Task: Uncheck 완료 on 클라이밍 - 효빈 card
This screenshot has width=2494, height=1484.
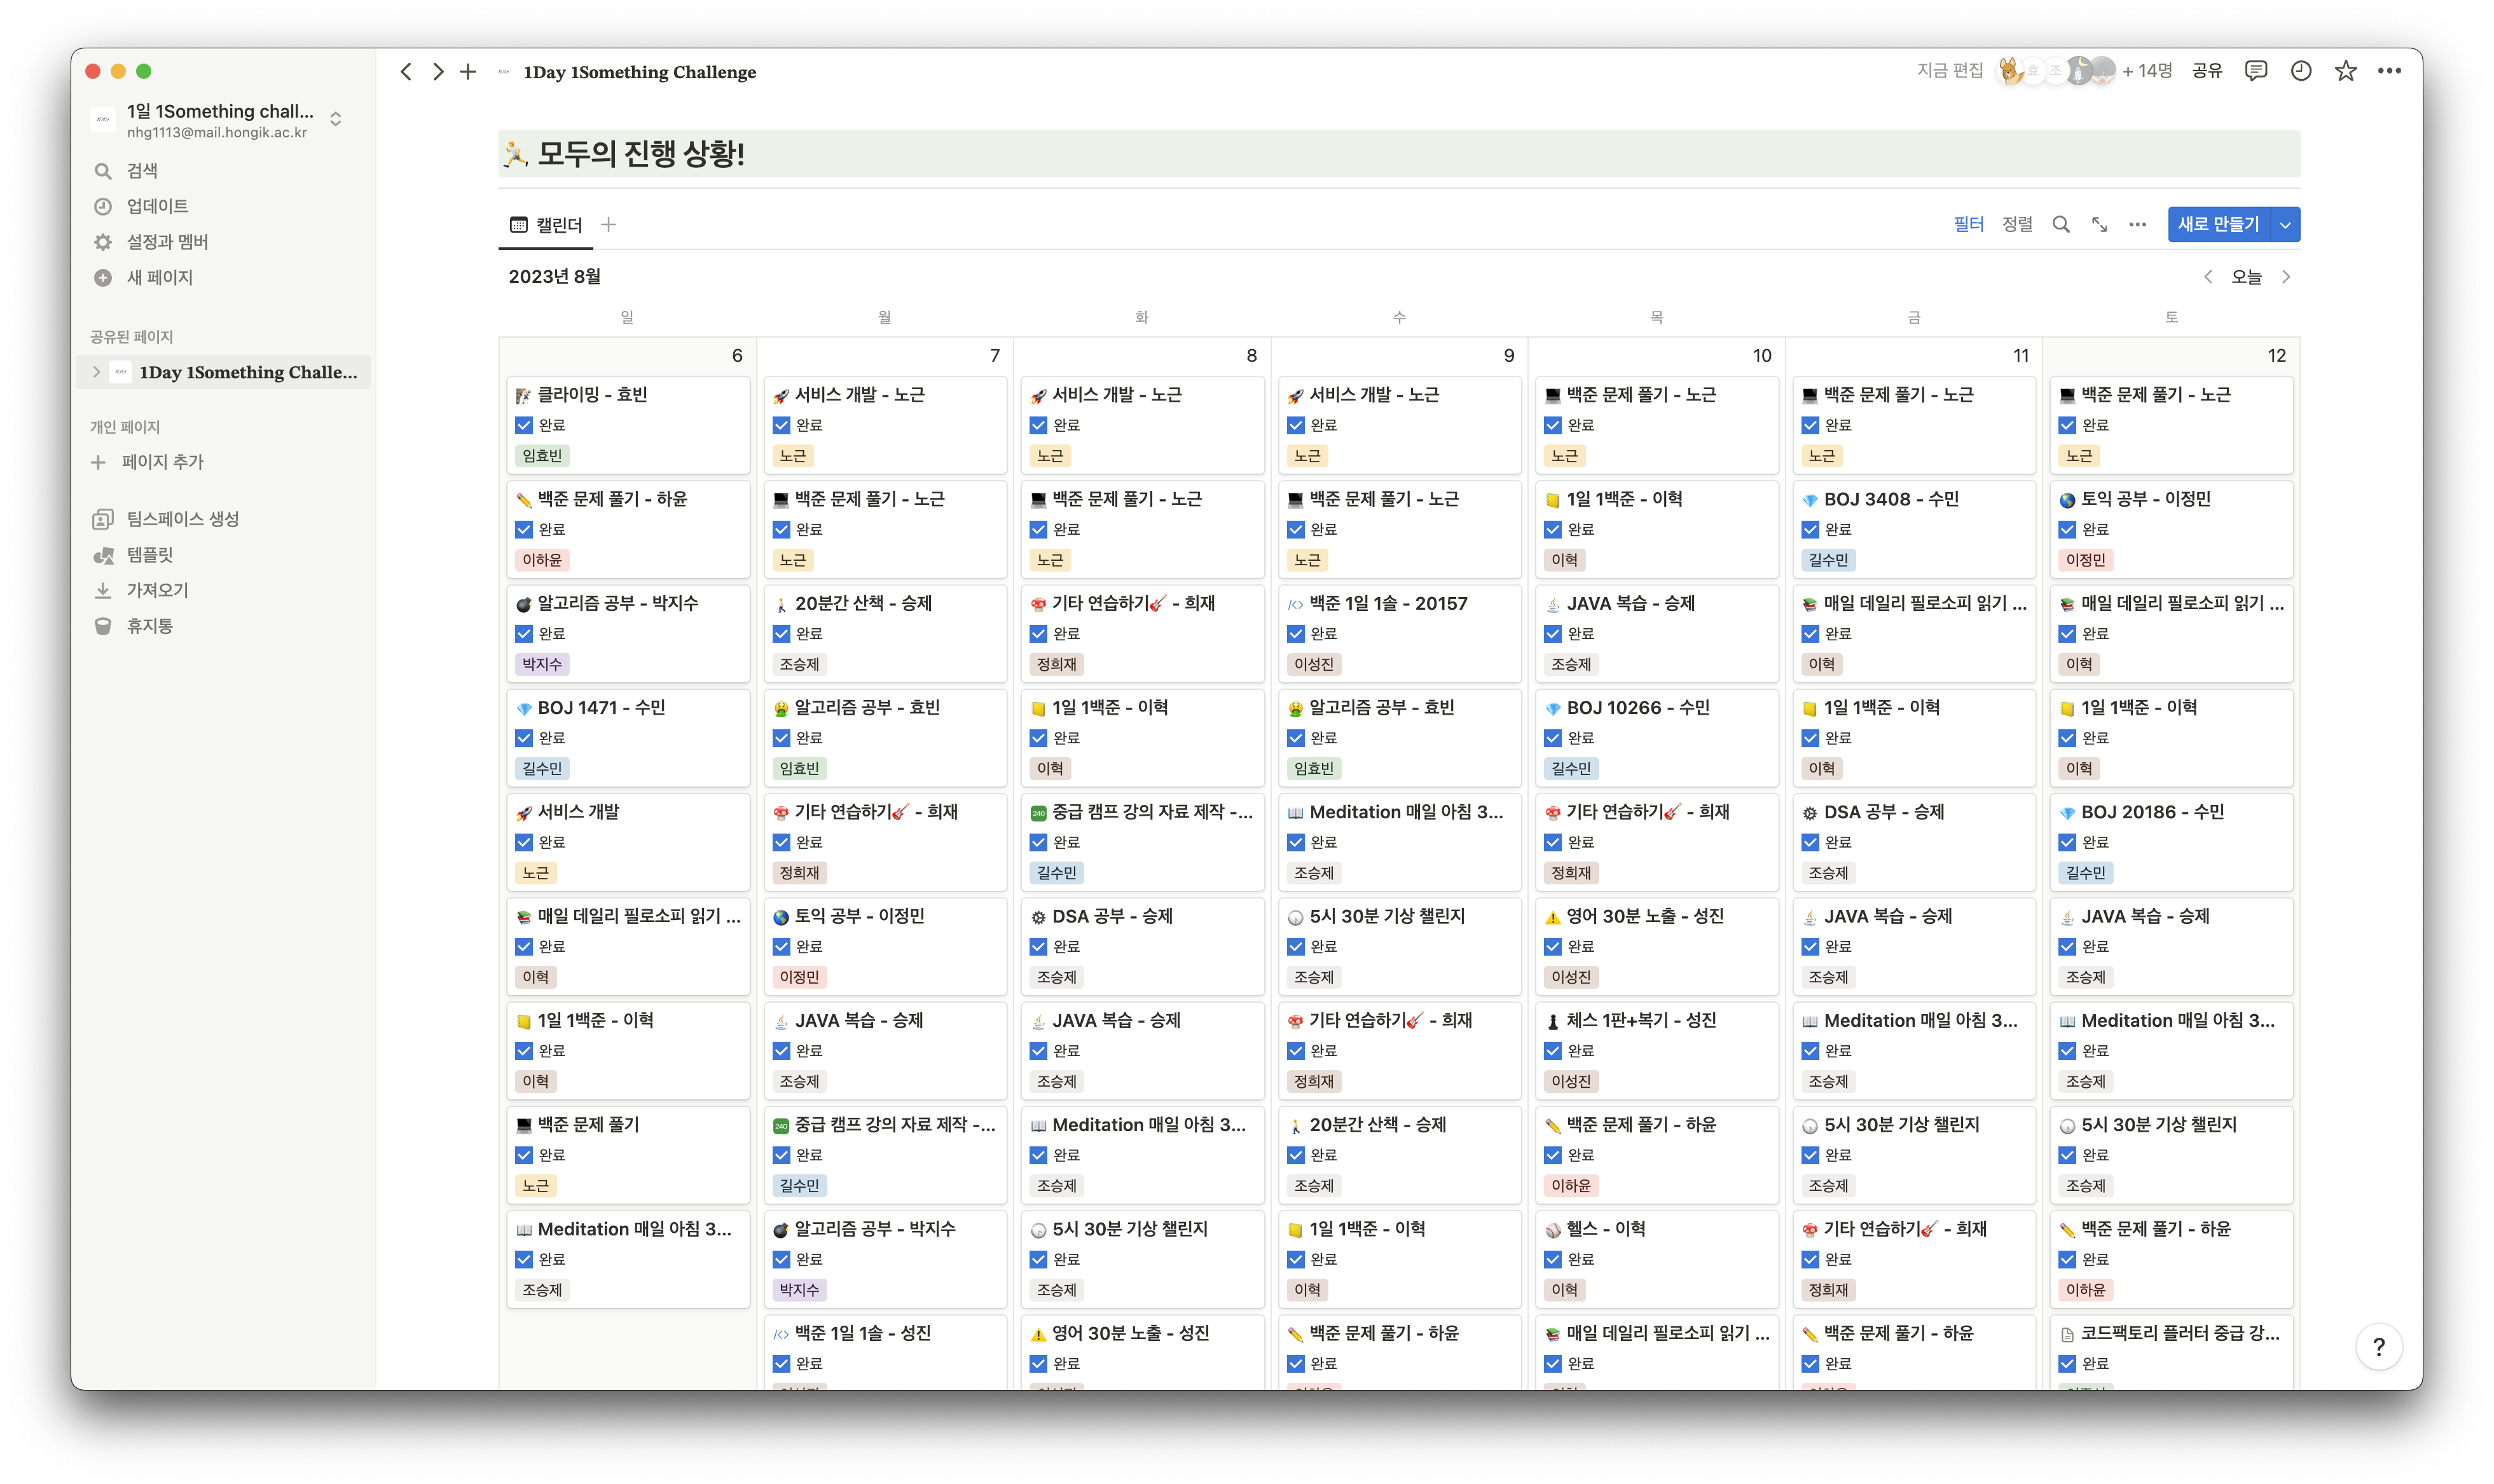Action: [524, 425]
